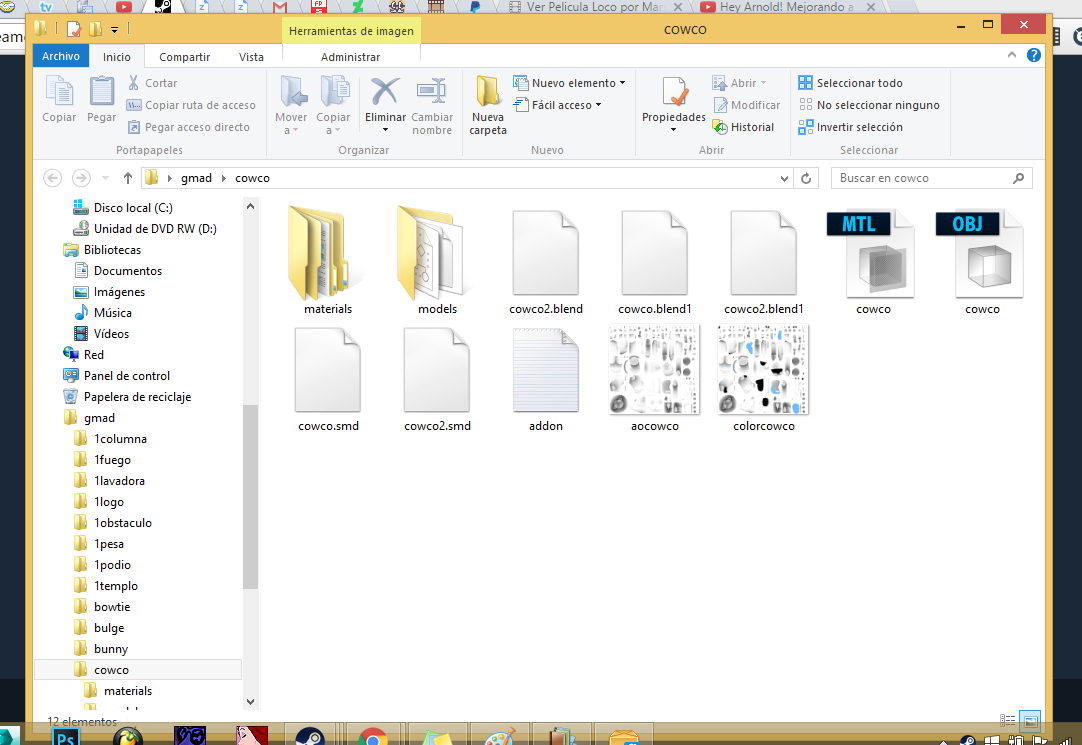Go back with the left arrow button
Image resolution: width=1082 pixels, height=745 pixels.
point(52,178)
